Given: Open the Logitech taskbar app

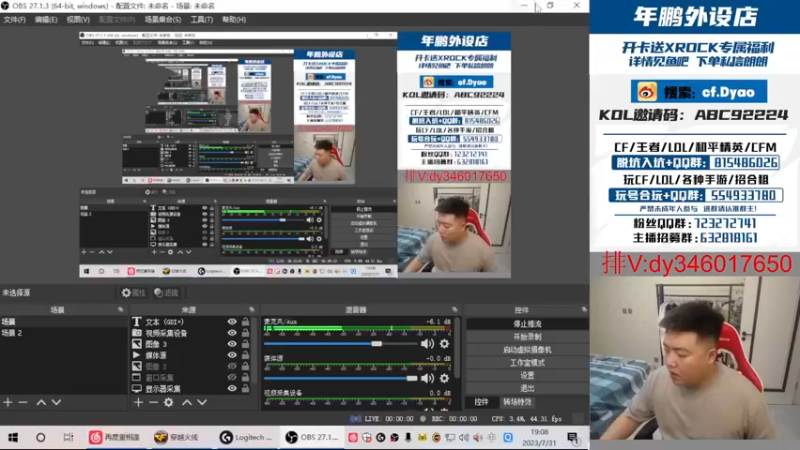Looking at the screenshot, I should 246,437.
